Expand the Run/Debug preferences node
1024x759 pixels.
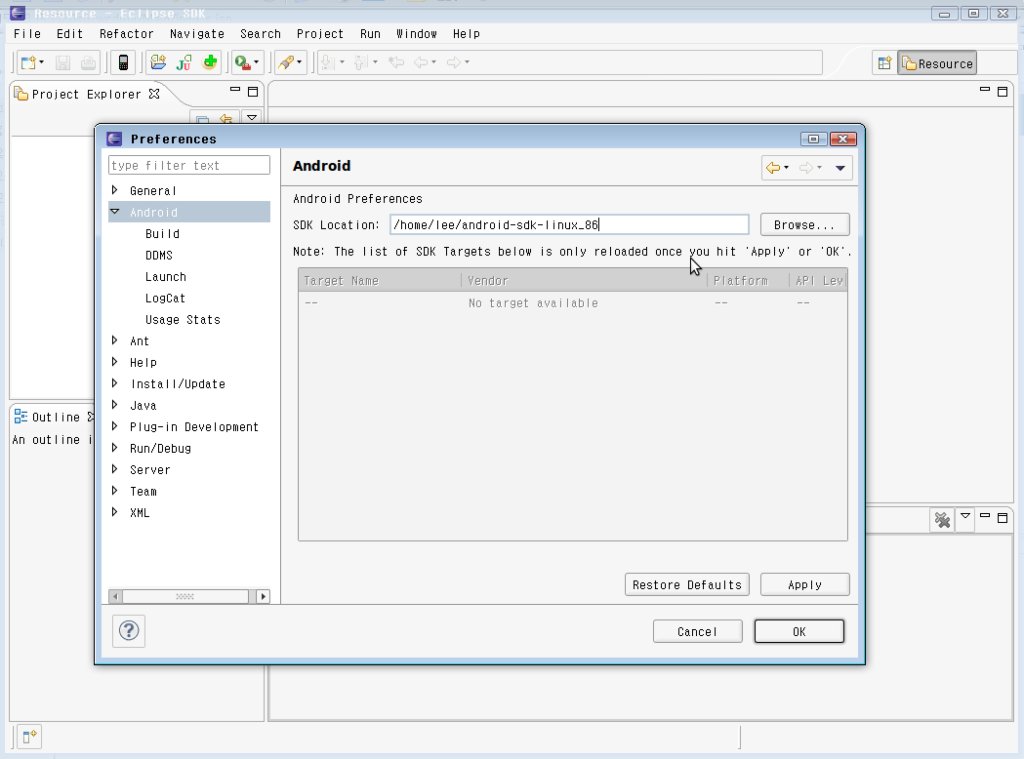point(115,448)
